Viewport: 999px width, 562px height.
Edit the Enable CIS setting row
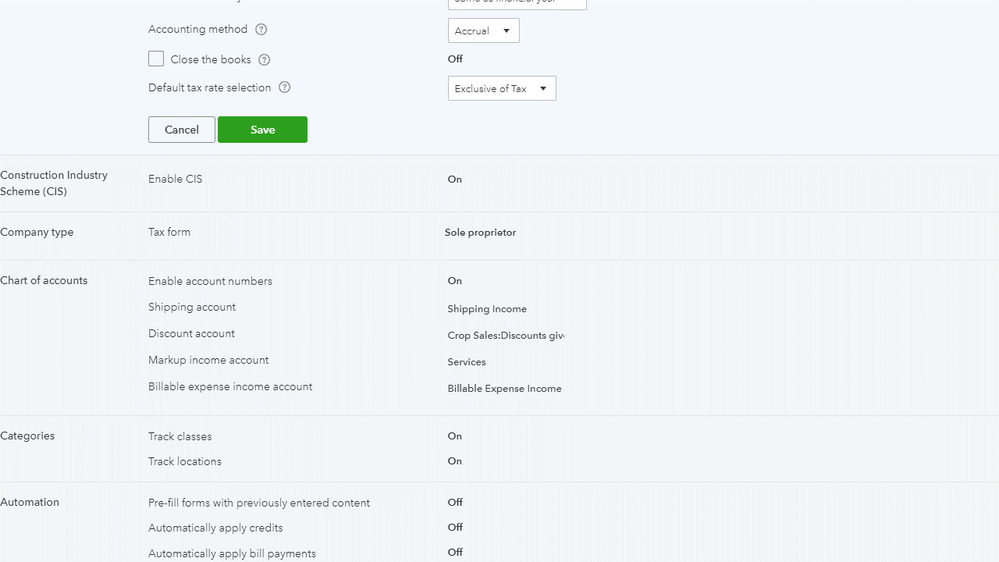(175, 179)
